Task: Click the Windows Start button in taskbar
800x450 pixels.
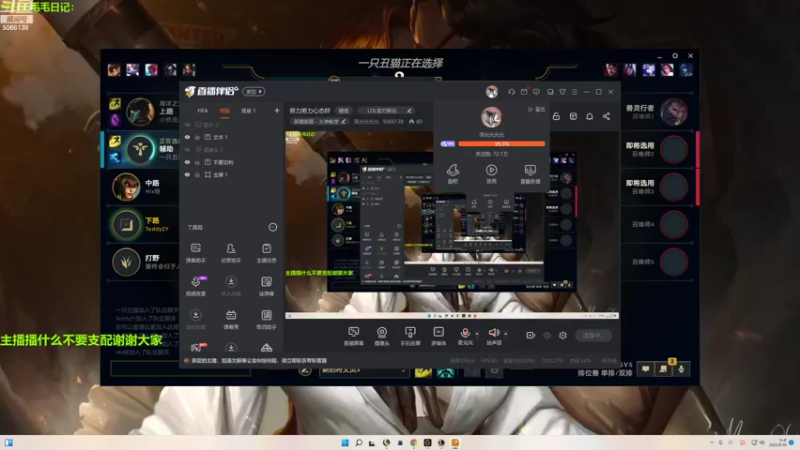Action: (345, 442)
